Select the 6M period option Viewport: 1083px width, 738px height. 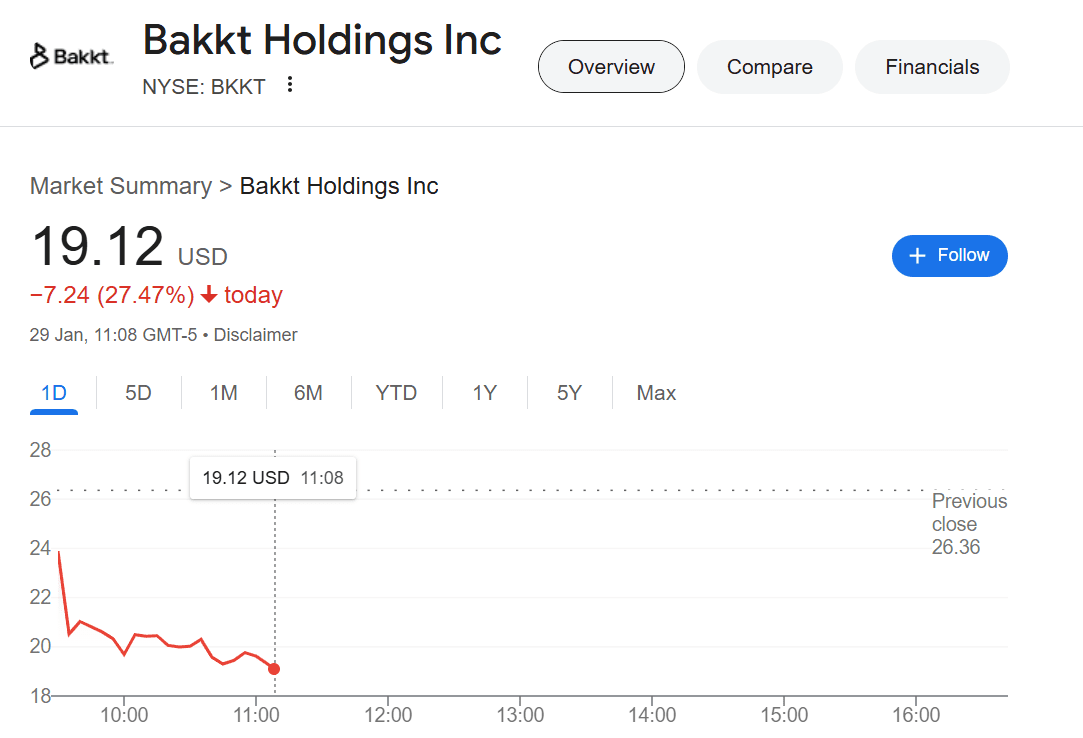click(x=309, y=393)
